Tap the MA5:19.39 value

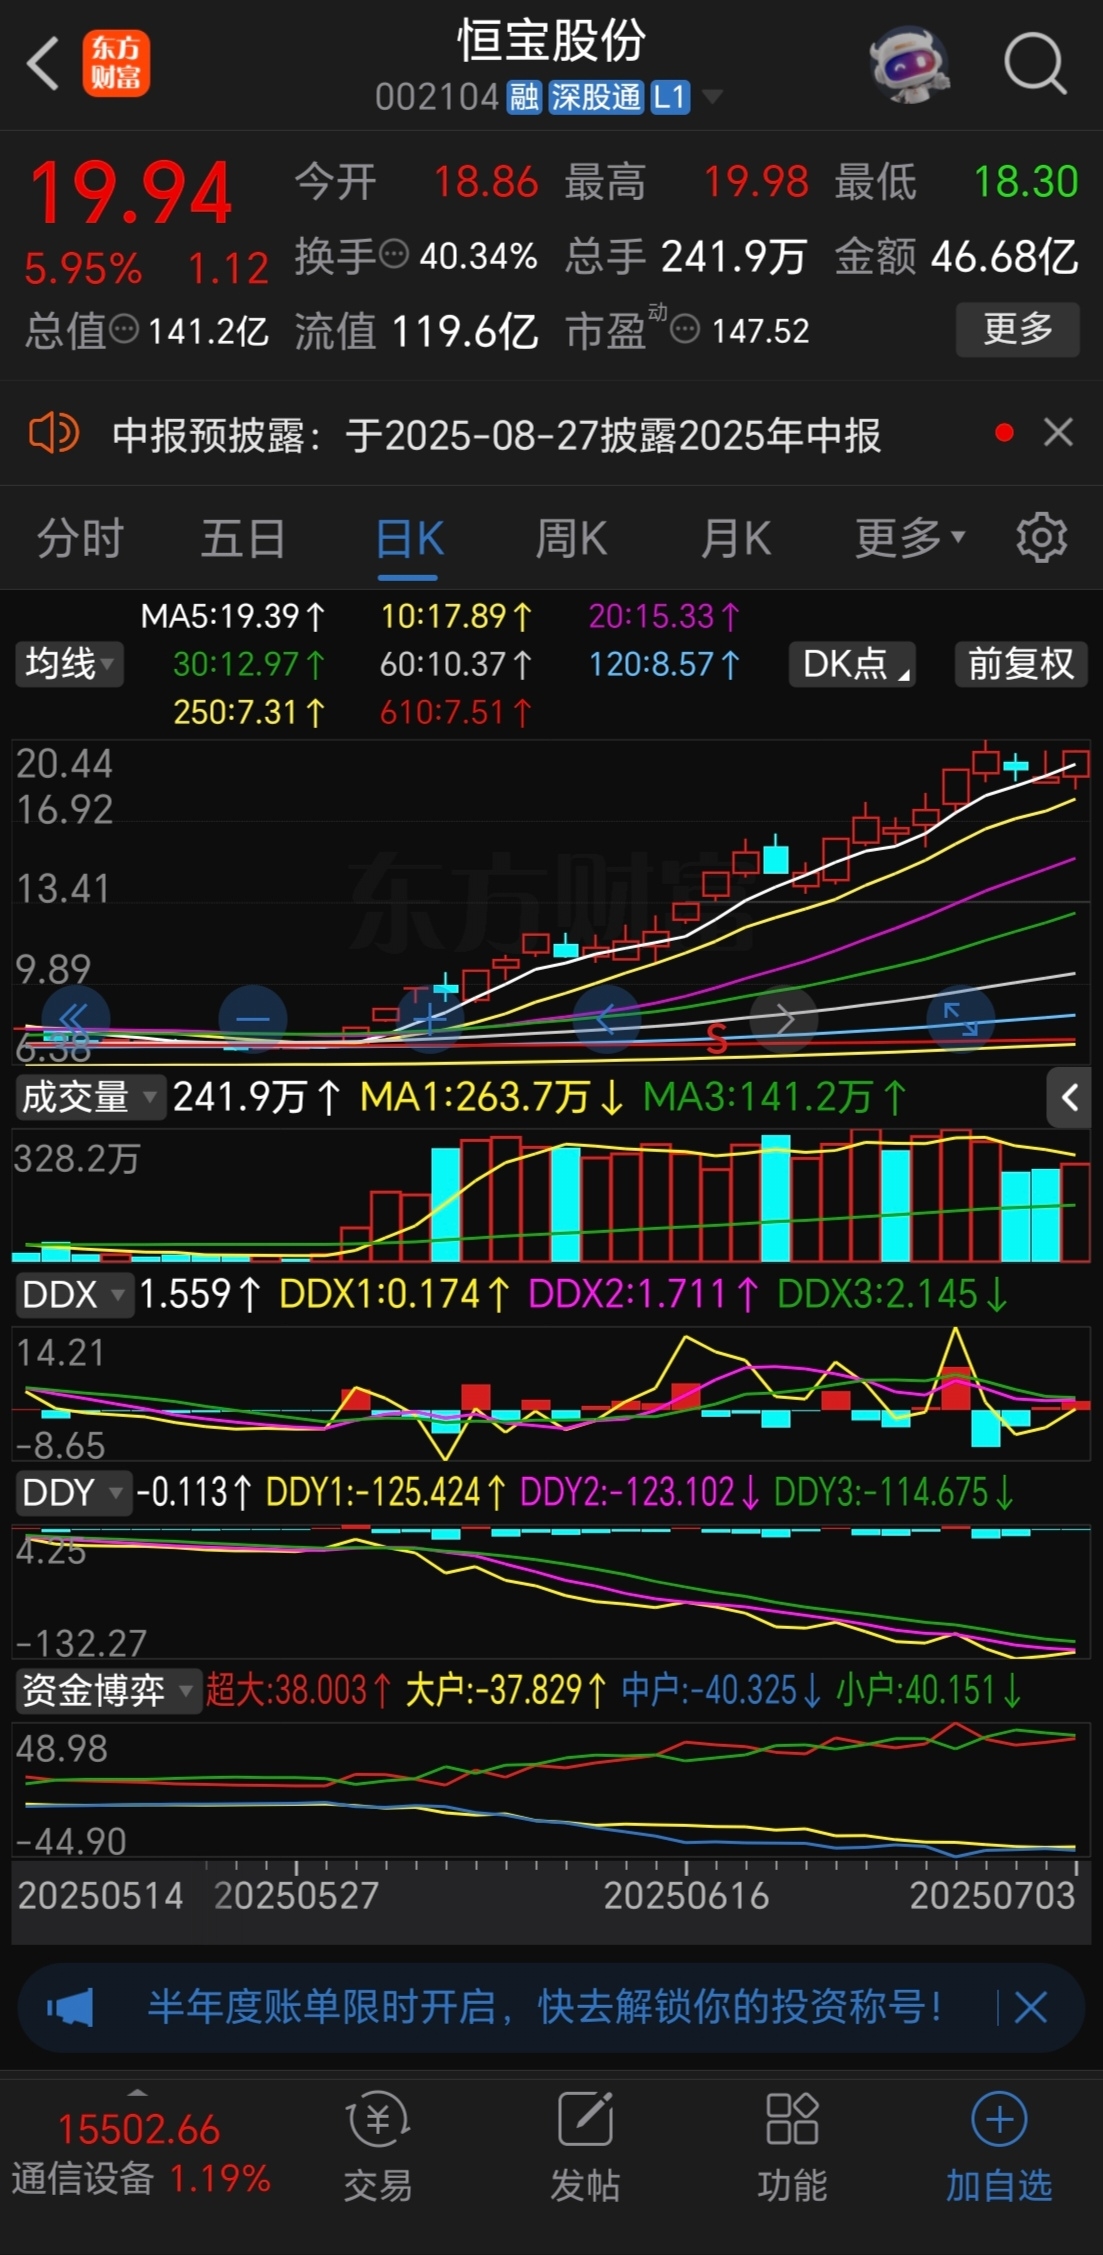(233, 615)
